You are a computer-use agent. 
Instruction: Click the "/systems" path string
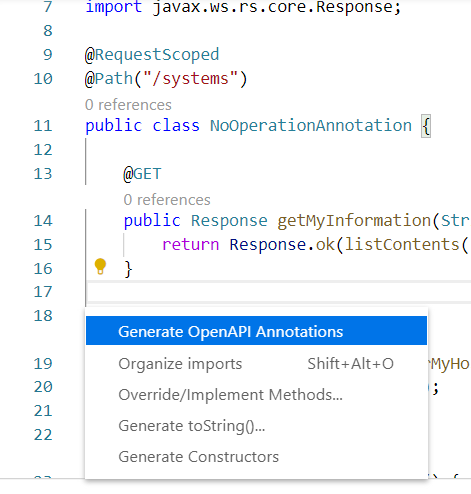[x=190, y=79]
